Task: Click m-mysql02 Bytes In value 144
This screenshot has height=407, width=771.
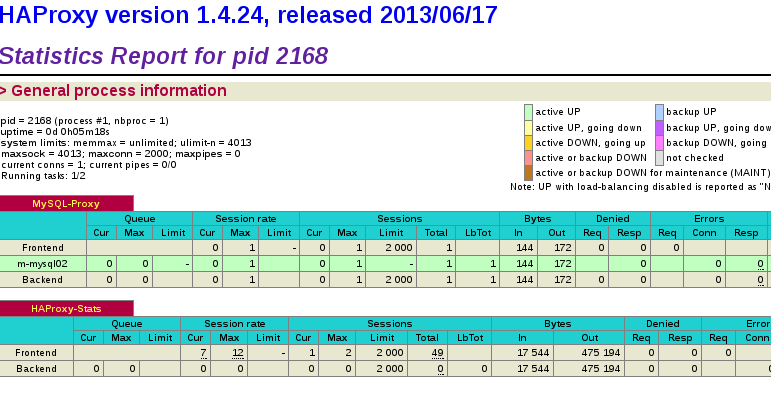Action: [525, 264]
